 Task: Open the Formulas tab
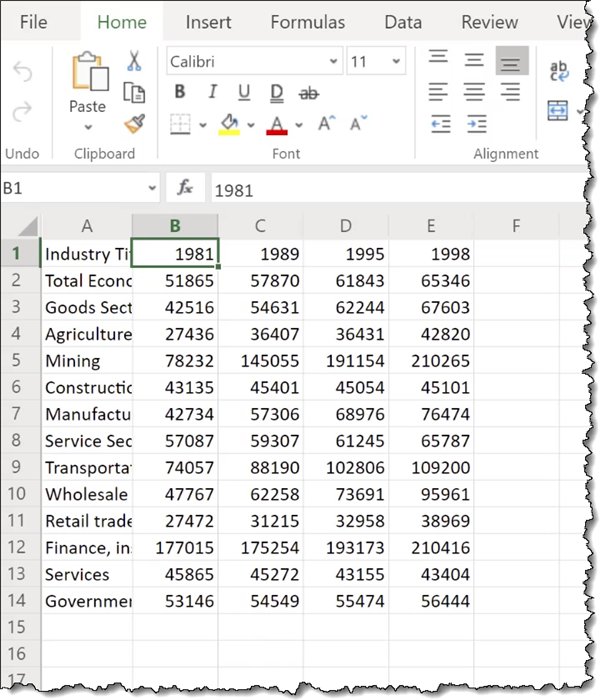coord(307,22)
